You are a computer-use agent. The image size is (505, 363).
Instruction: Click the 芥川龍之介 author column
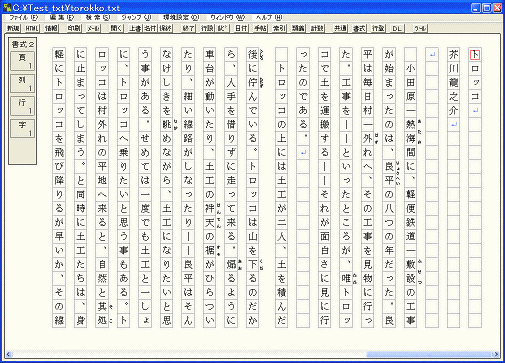point(453,188)
